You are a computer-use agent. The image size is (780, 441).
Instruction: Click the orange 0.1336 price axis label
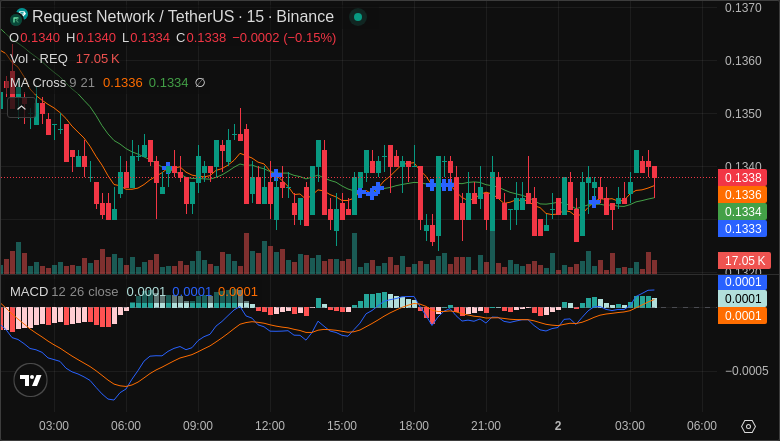(742, 194)
